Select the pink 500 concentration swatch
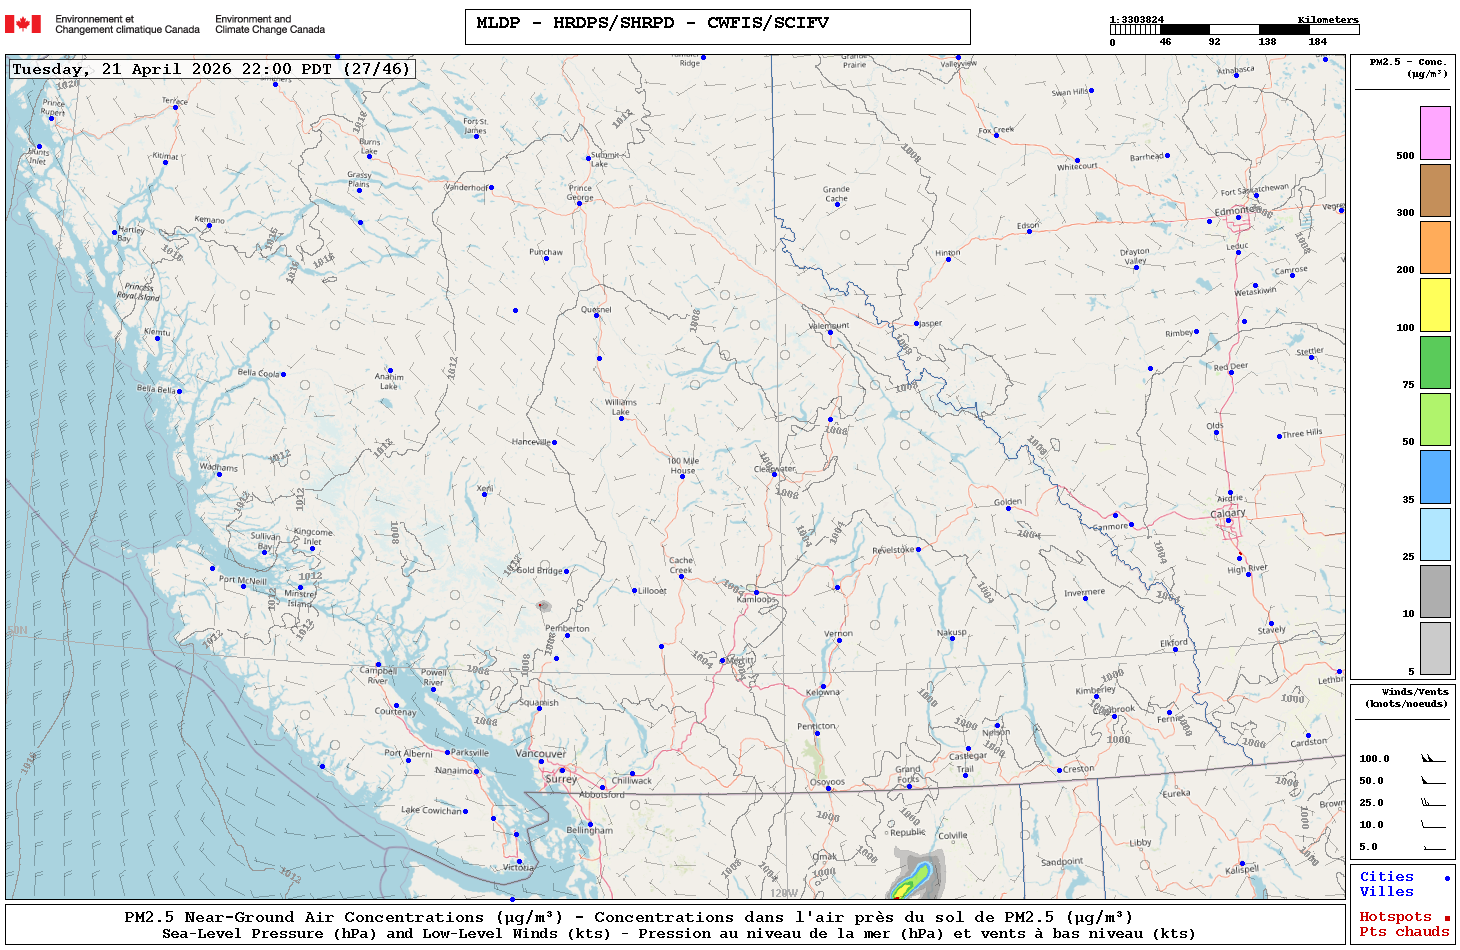The height and width of the screenshot is (950, 1460). tap(1435, 133)
